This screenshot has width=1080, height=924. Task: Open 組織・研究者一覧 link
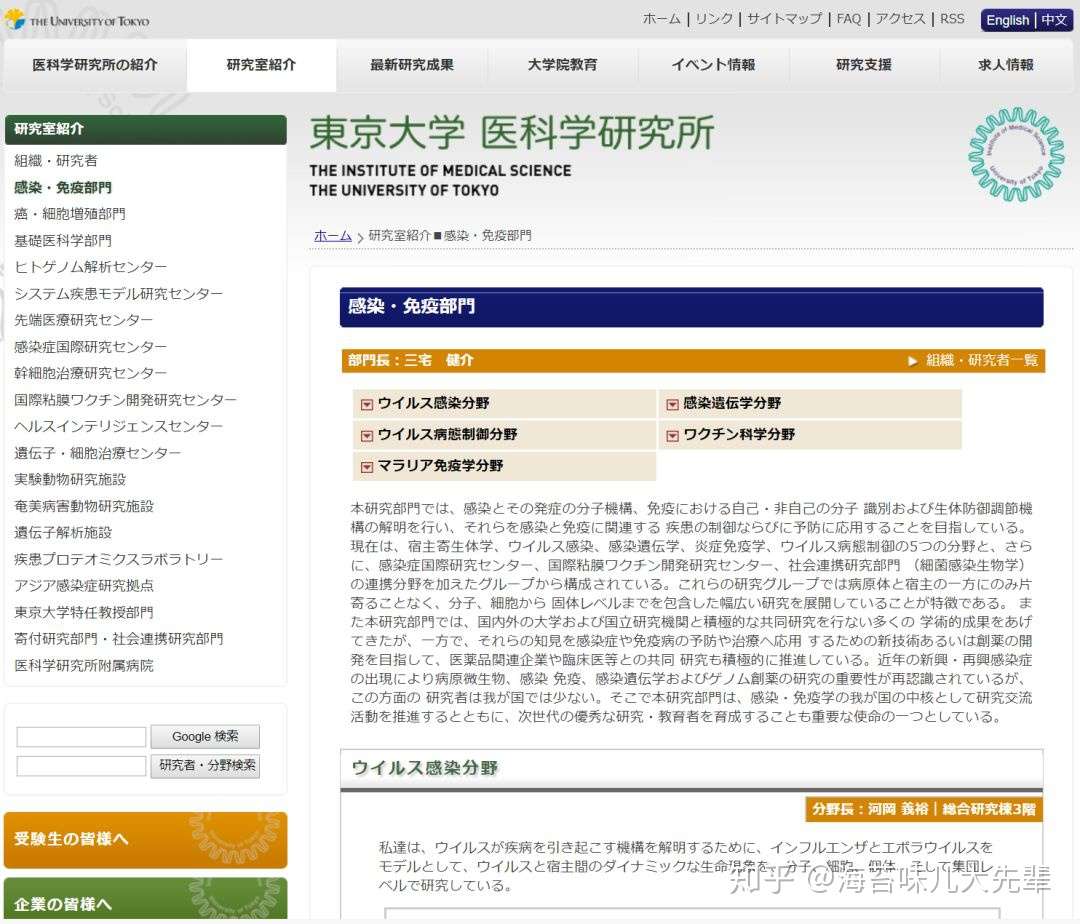[982, 360]
